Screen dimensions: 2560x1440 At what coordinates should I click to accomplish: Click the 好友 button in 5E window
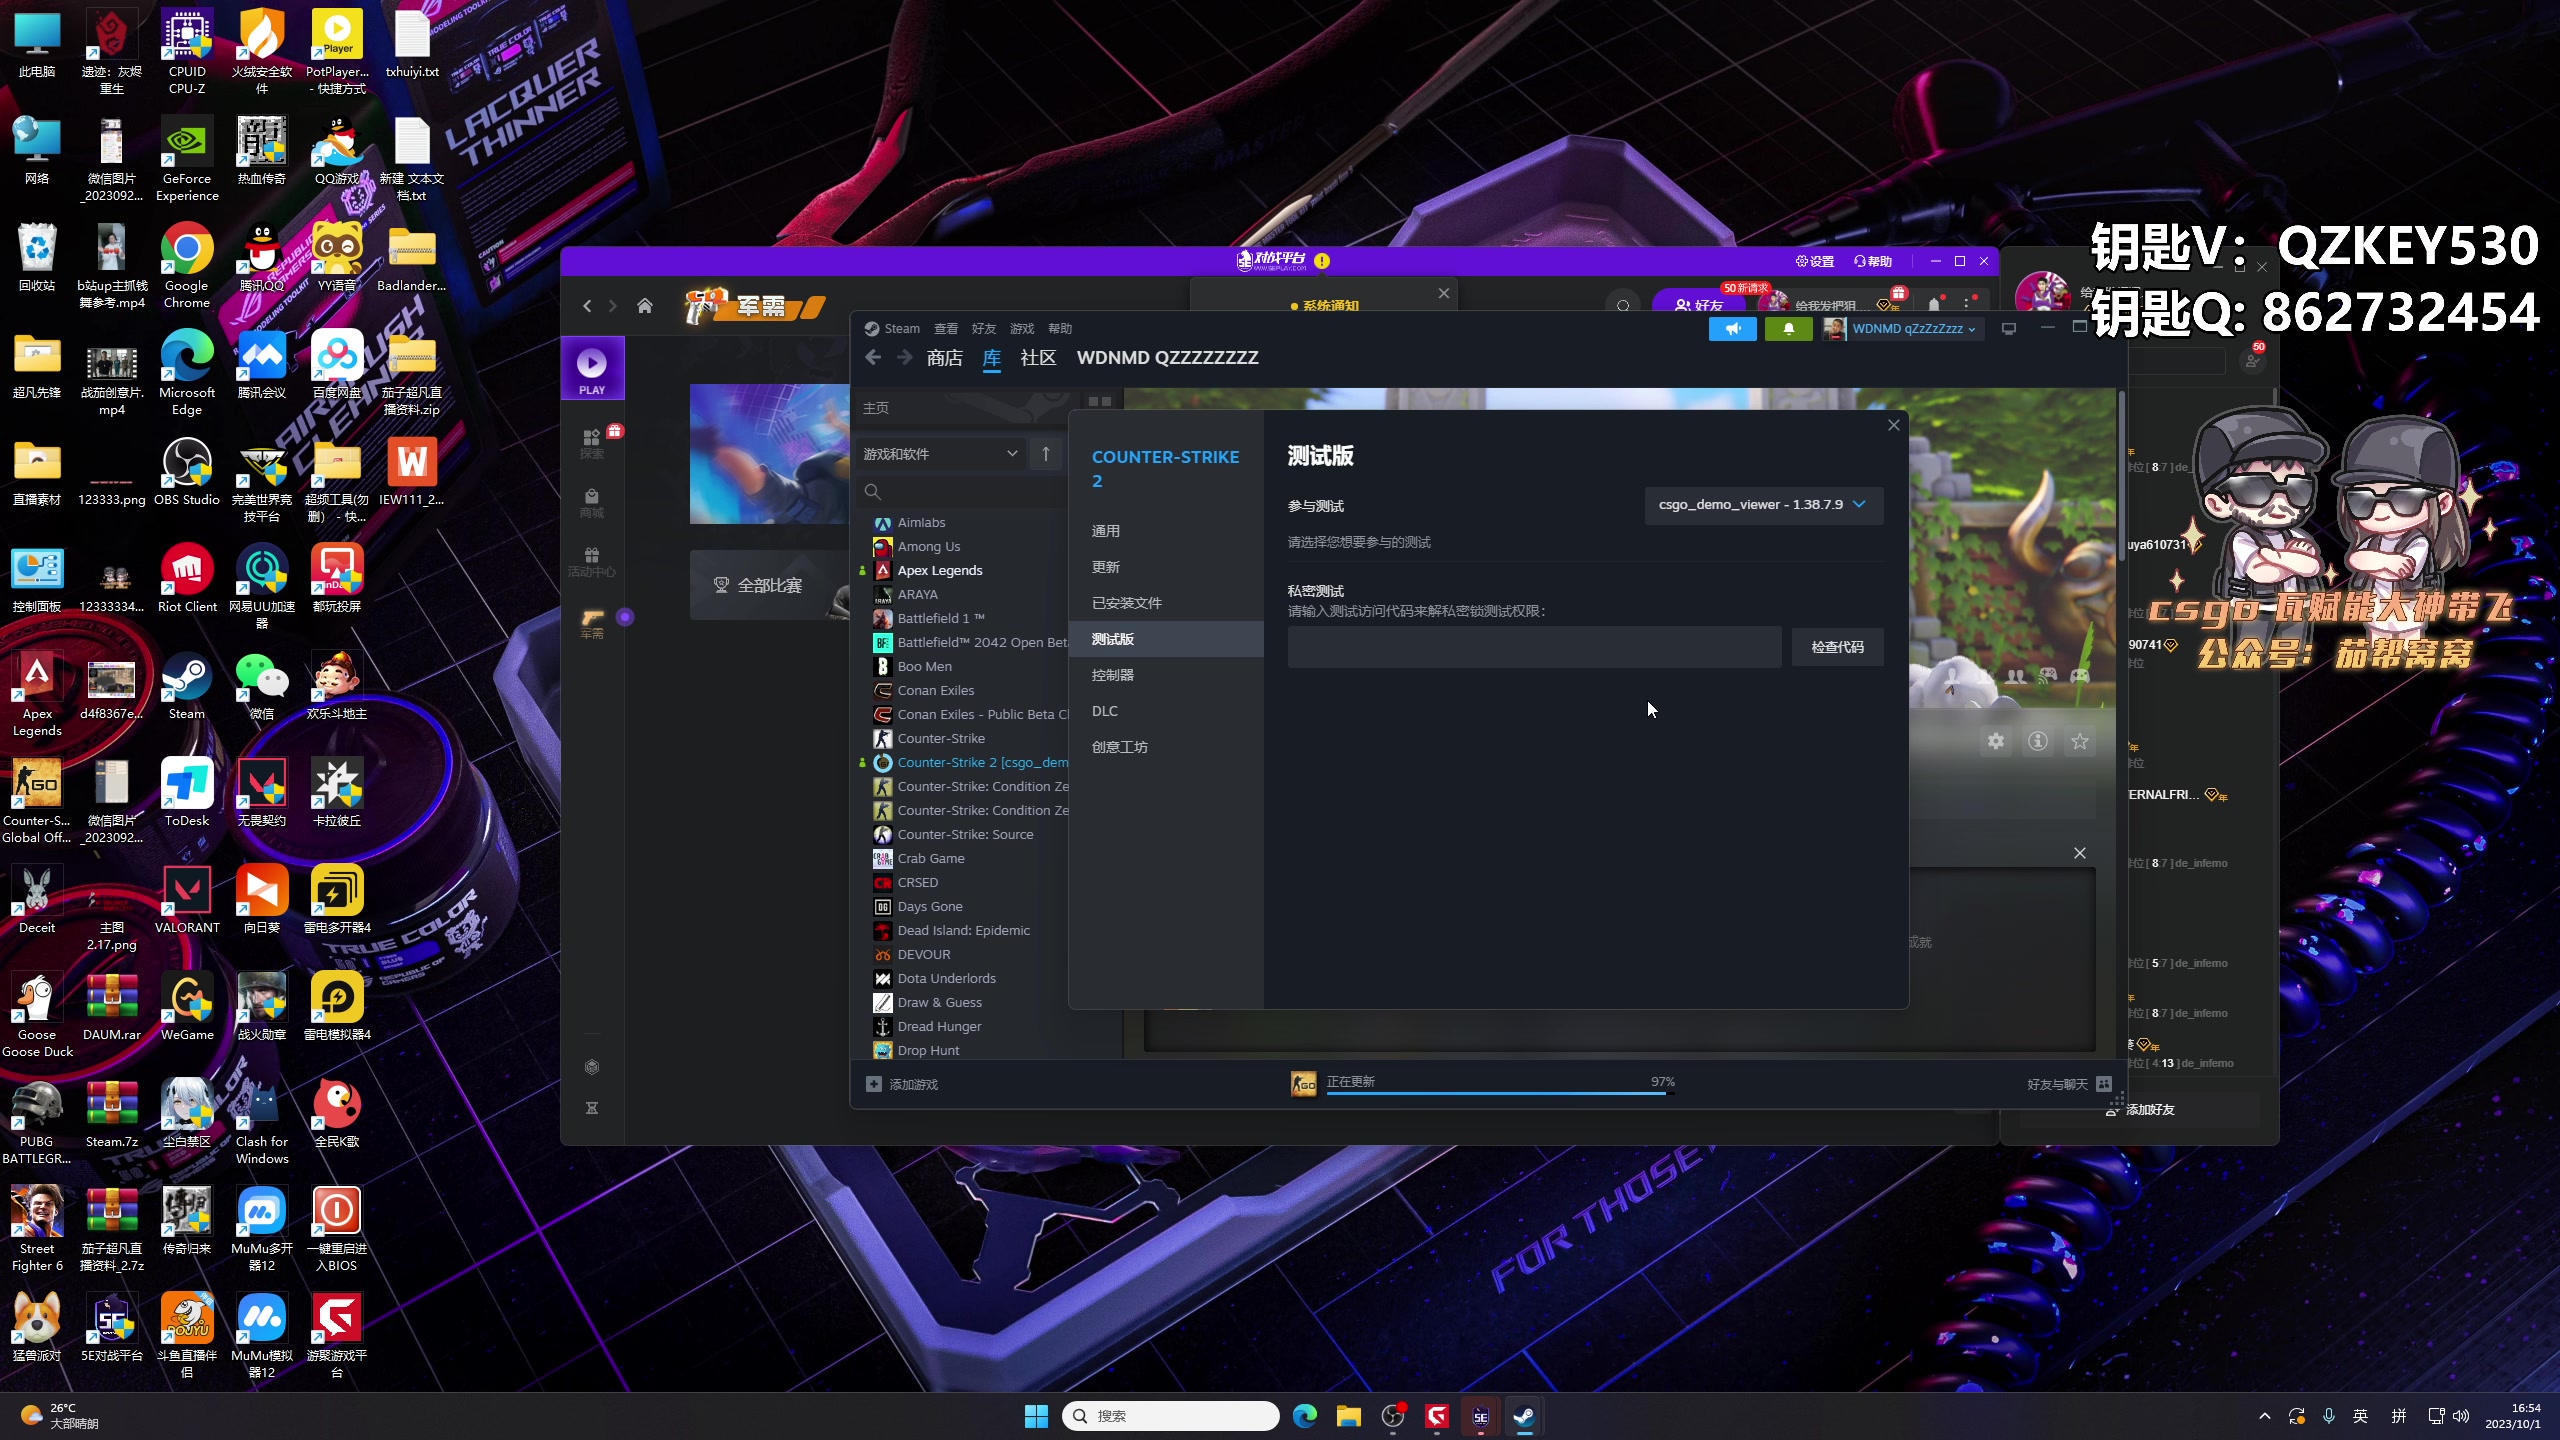(x=1699, y=304)
